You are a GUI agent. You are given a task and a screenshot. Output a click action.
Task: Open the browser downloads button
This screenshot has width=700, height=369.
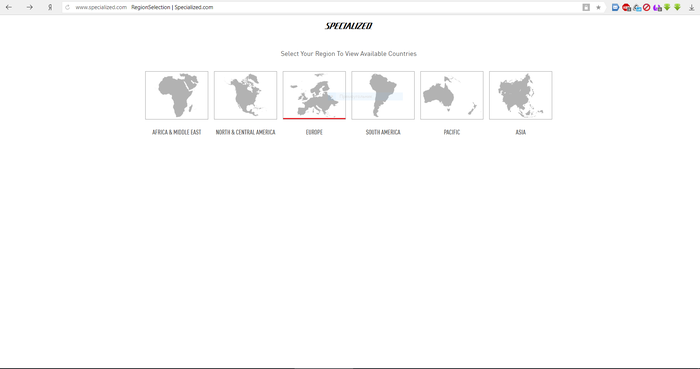[692, 7]
